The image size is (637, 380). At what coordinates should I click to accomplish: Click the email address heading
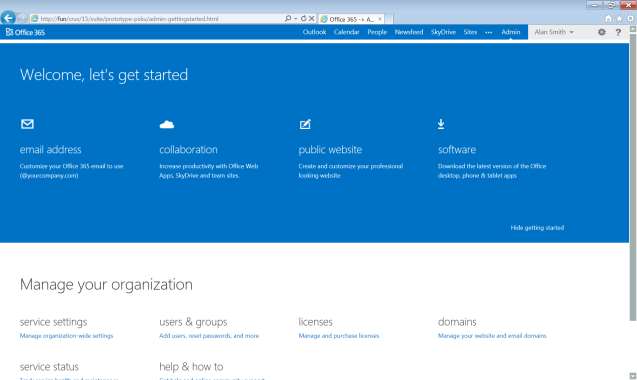(x=50, y=150)
